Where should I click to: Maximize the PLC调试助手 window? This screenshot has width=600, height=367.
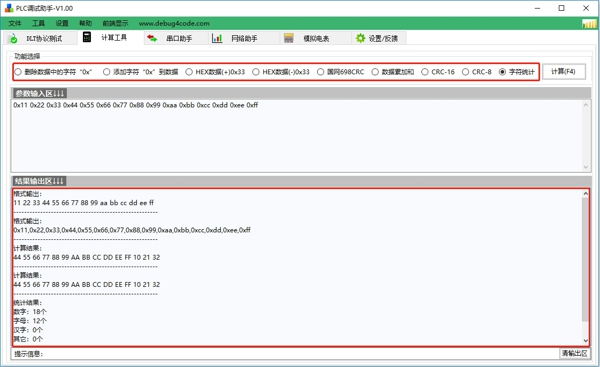tap(561, 8)
